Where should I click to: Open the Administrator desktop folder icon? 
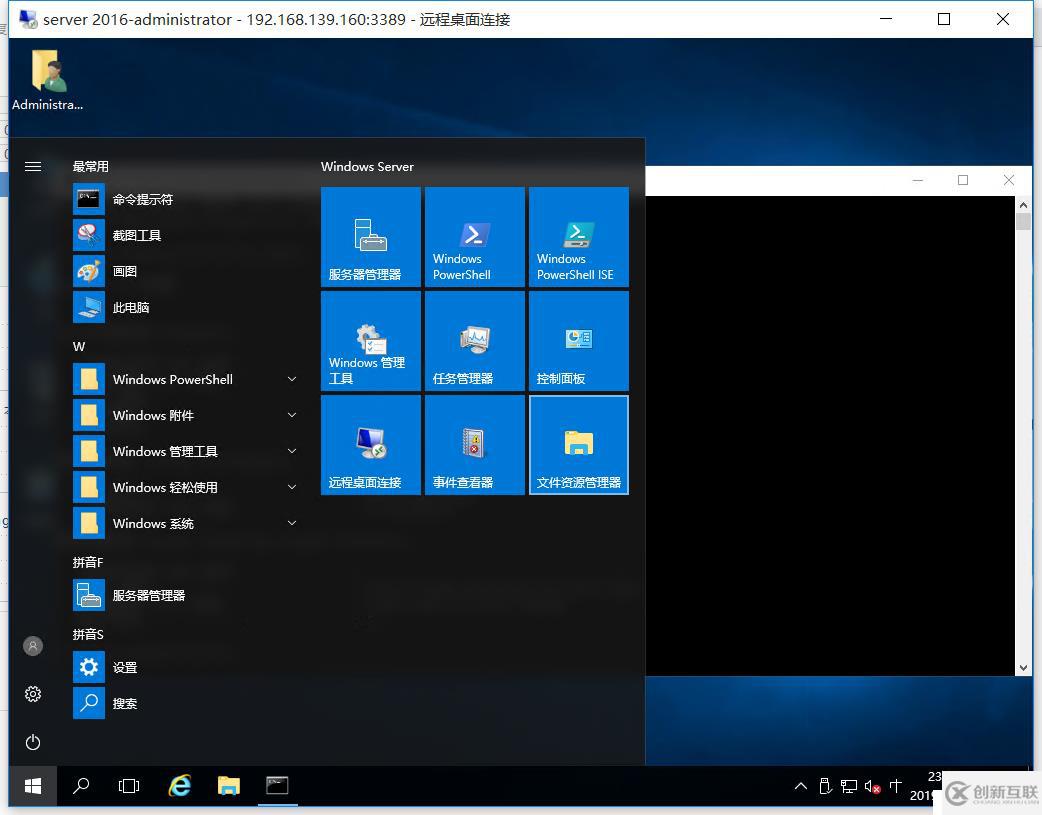47,80
